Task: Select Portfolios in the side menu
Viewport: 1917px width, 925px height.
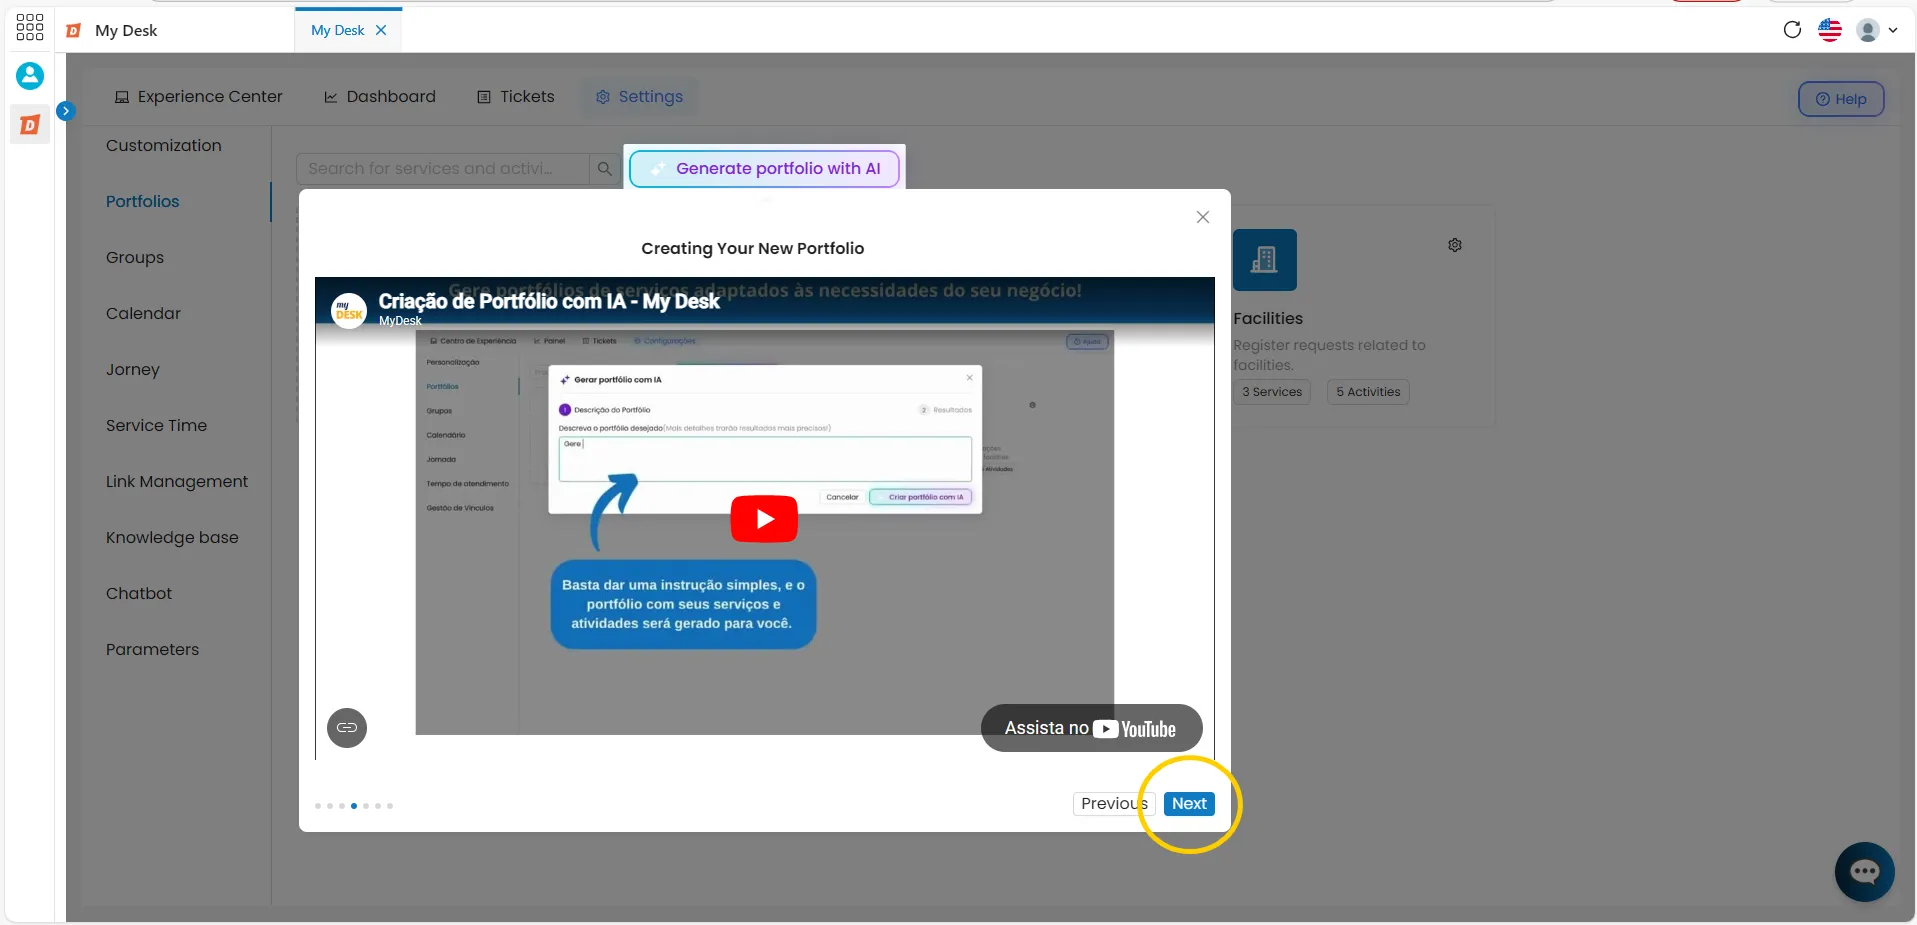Action: click(143, 201)
